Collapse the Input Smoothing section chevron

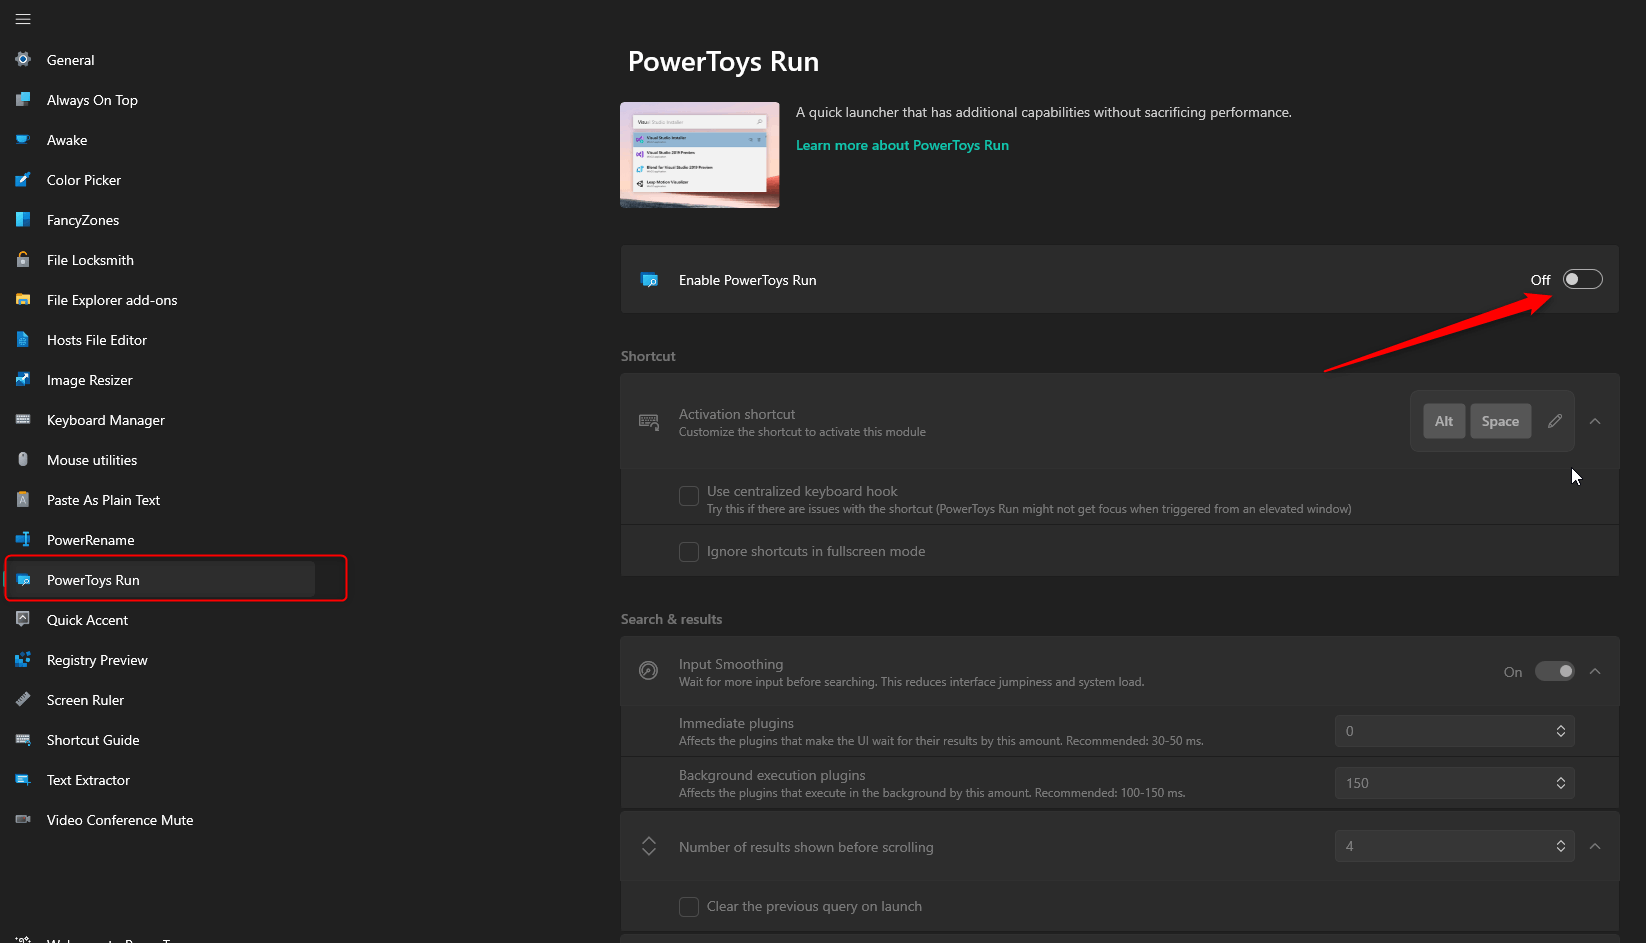pyautogui.click(x=1595, y=671)
